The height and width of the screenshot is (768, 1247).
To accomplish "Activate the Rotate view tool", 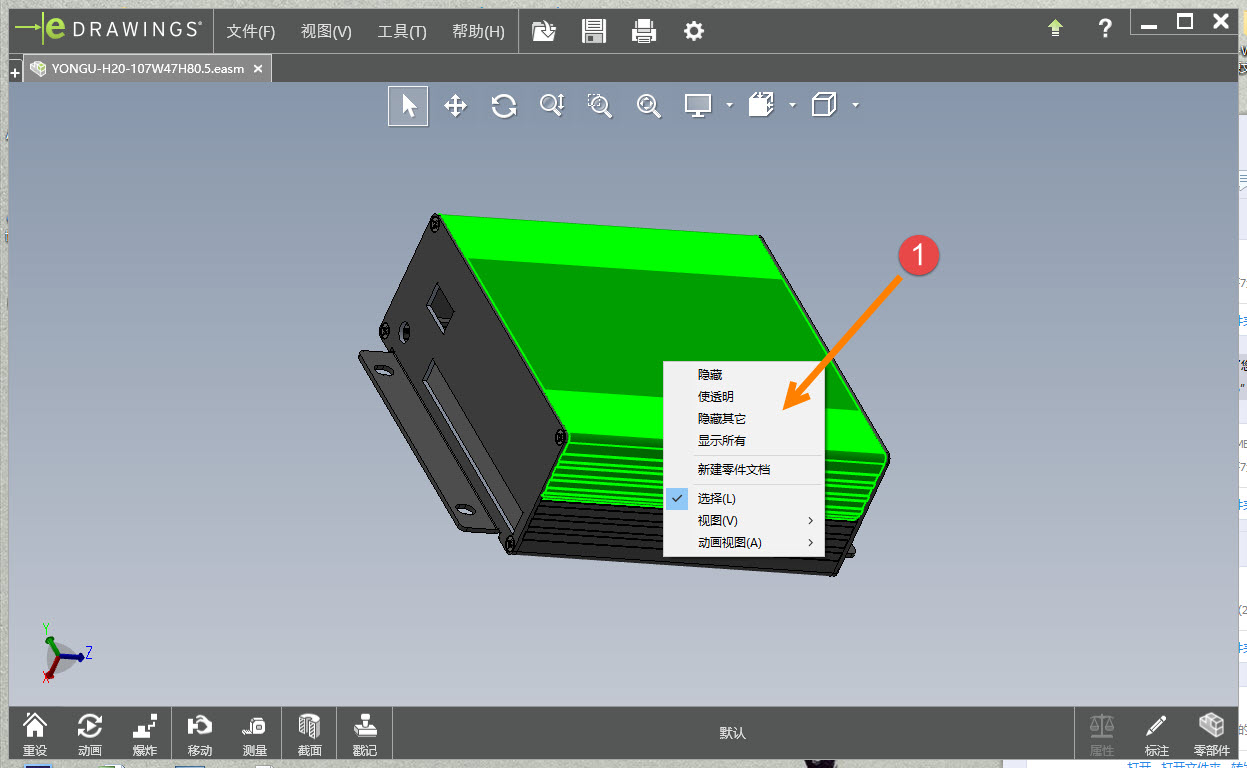I will click(504, 106).
